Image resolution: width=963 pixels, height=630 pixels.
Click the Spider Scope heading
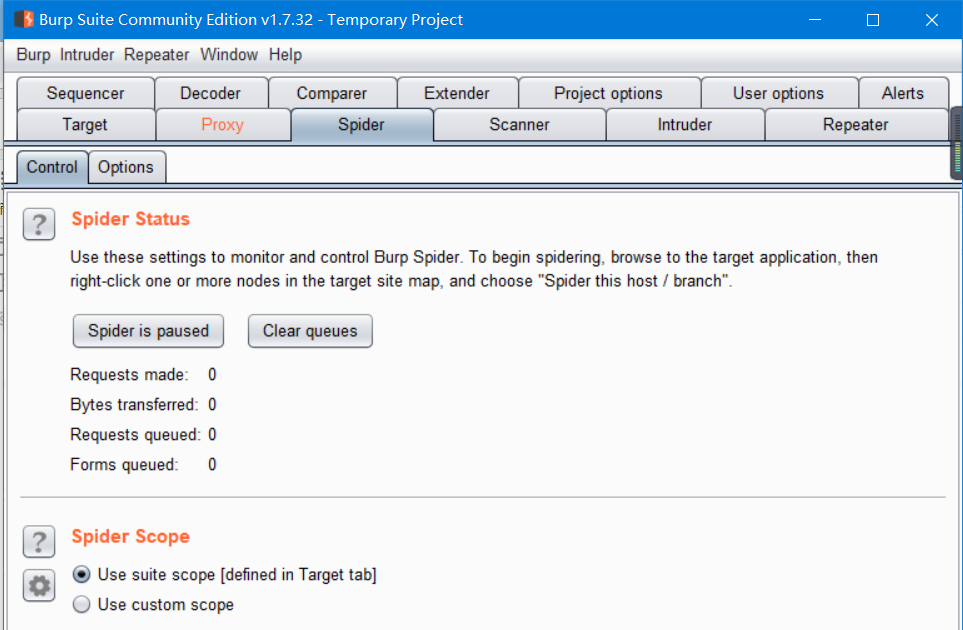[130, 537]
